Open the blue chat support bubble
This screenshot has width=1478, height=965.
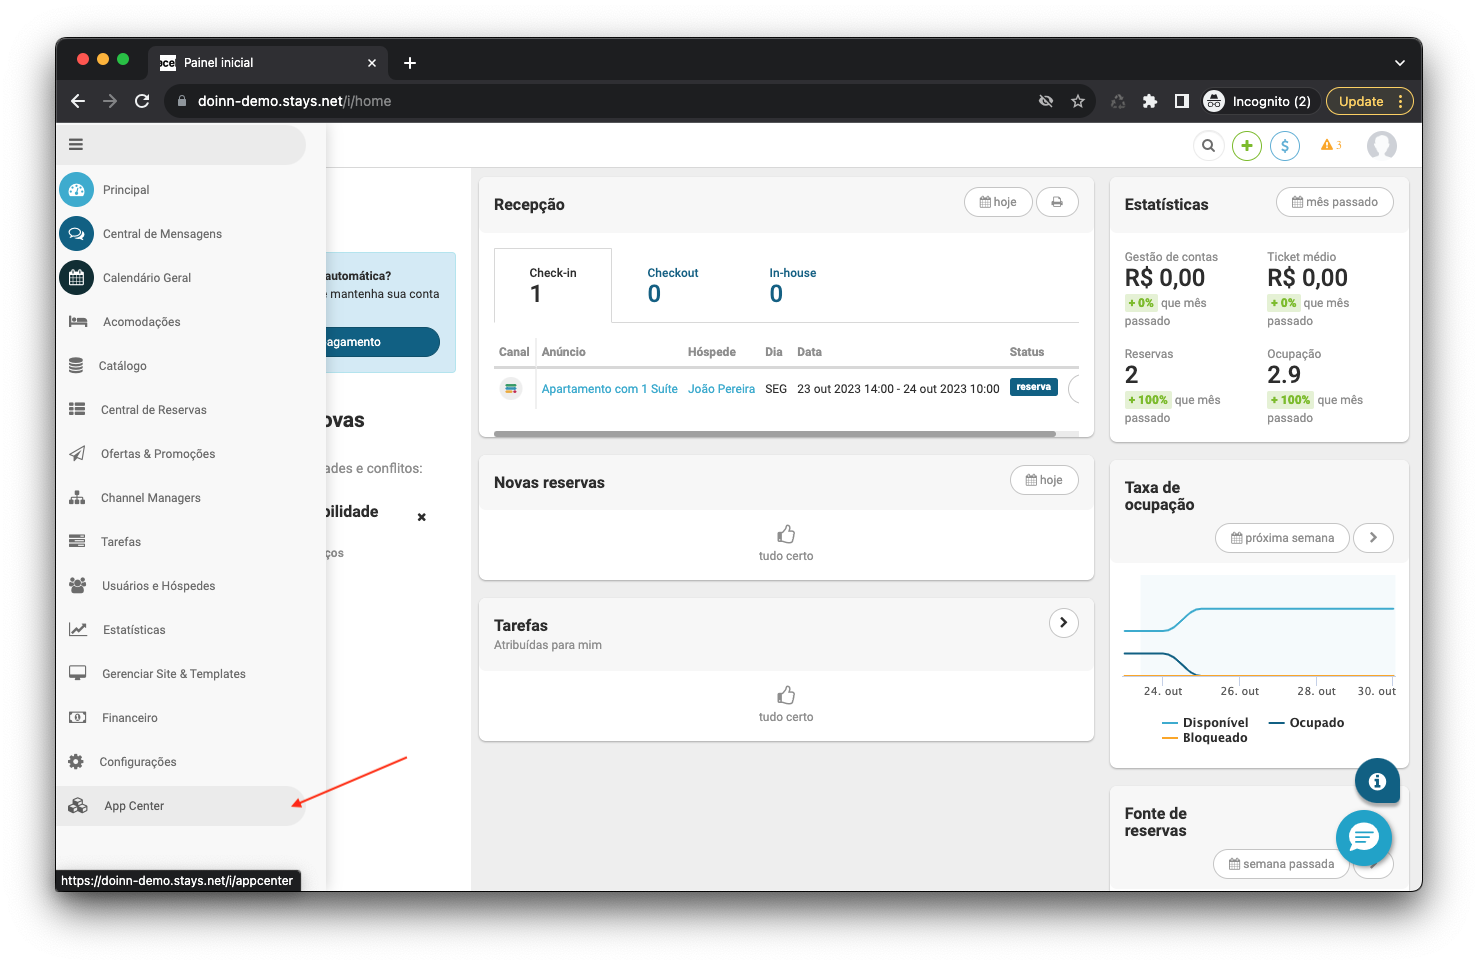click(x=1363, y=837)
